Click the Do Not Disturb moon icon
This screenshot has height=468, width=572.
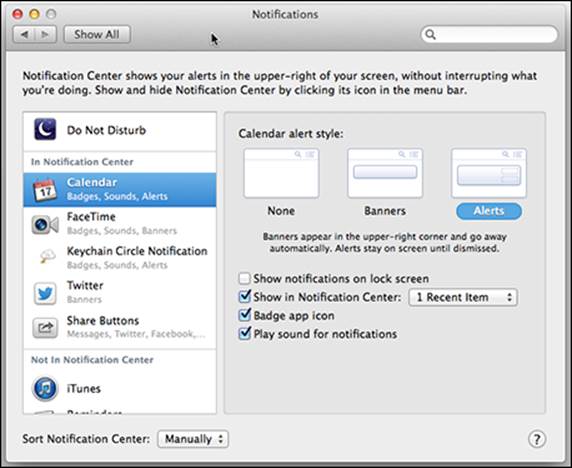pyautogui.click(x=45, y=129)
